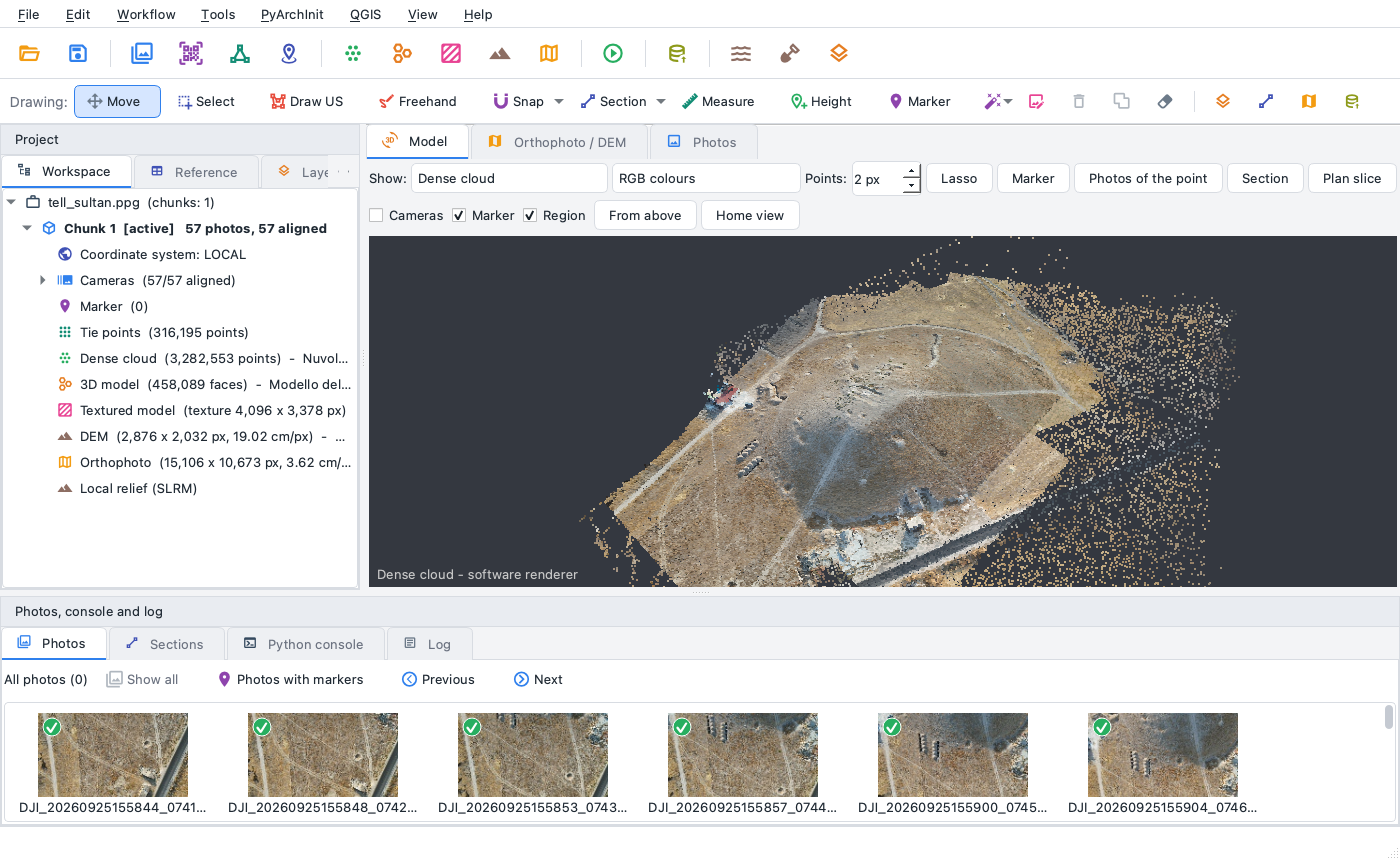The width and height of the screenshot is (1400, 860).
Task: Activate the Freehand drawing tool
Action: point(417,101)
